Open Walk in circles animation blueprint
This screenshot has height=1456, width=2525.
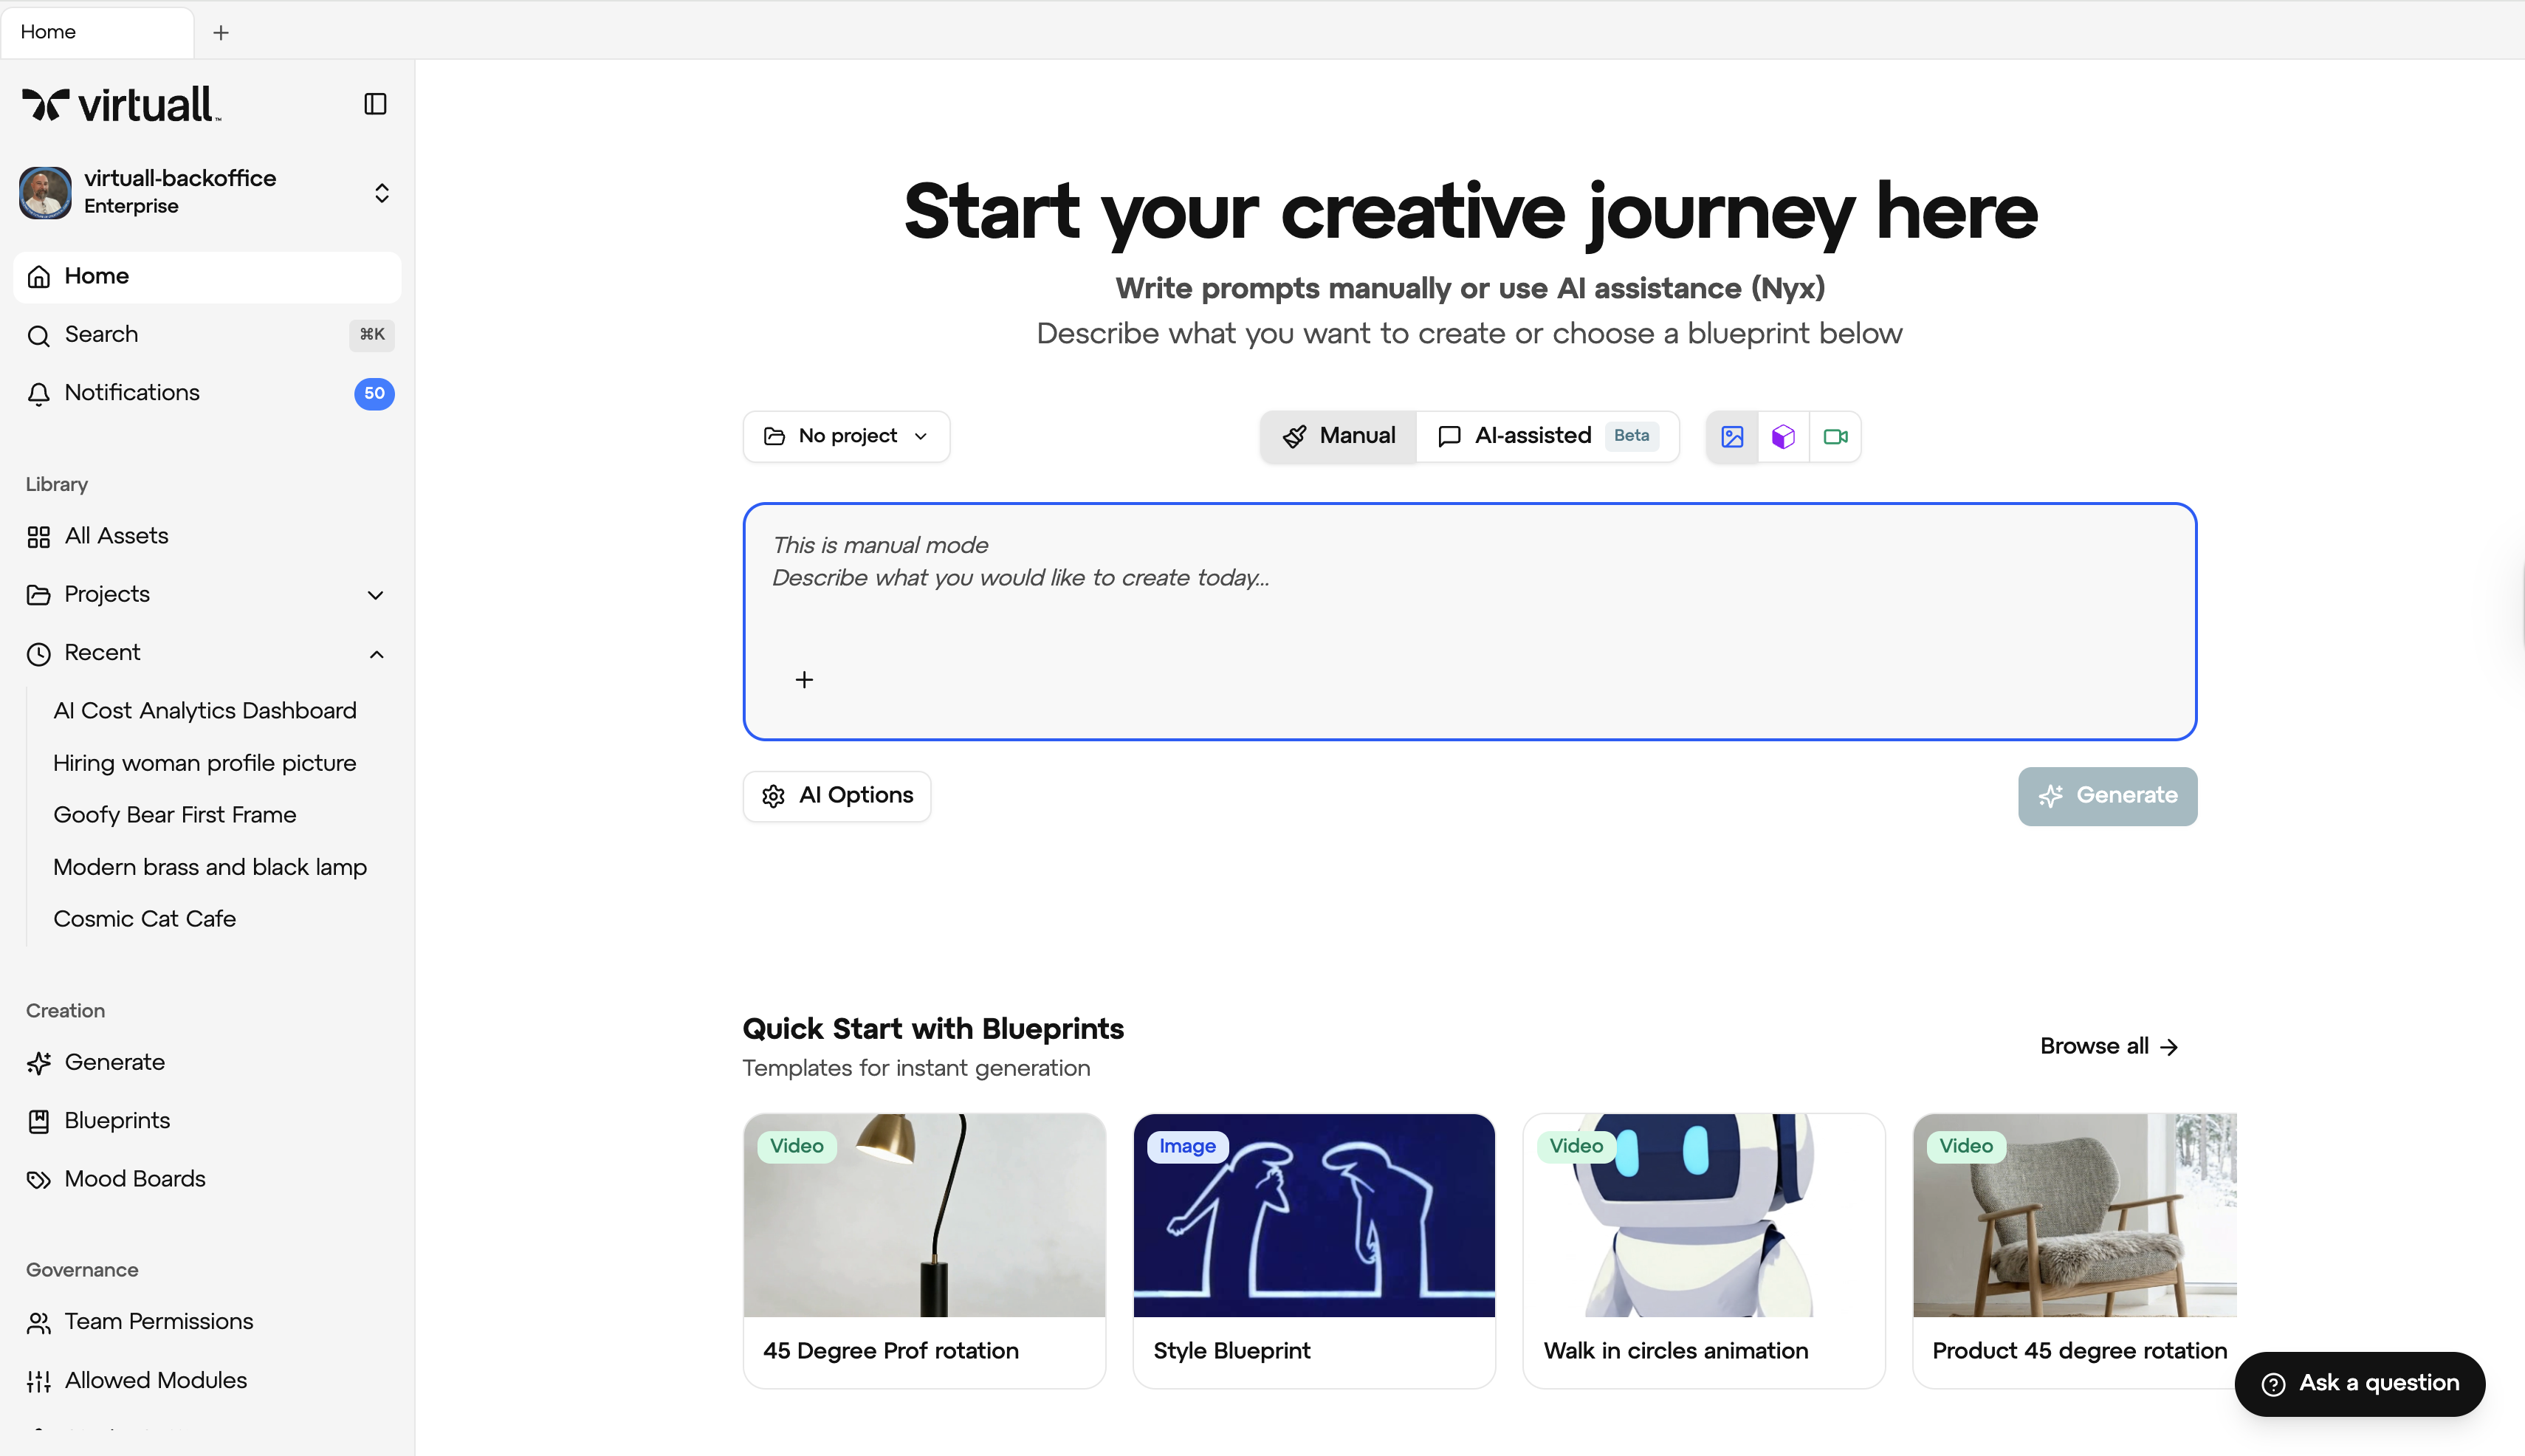[1704, 1250]
